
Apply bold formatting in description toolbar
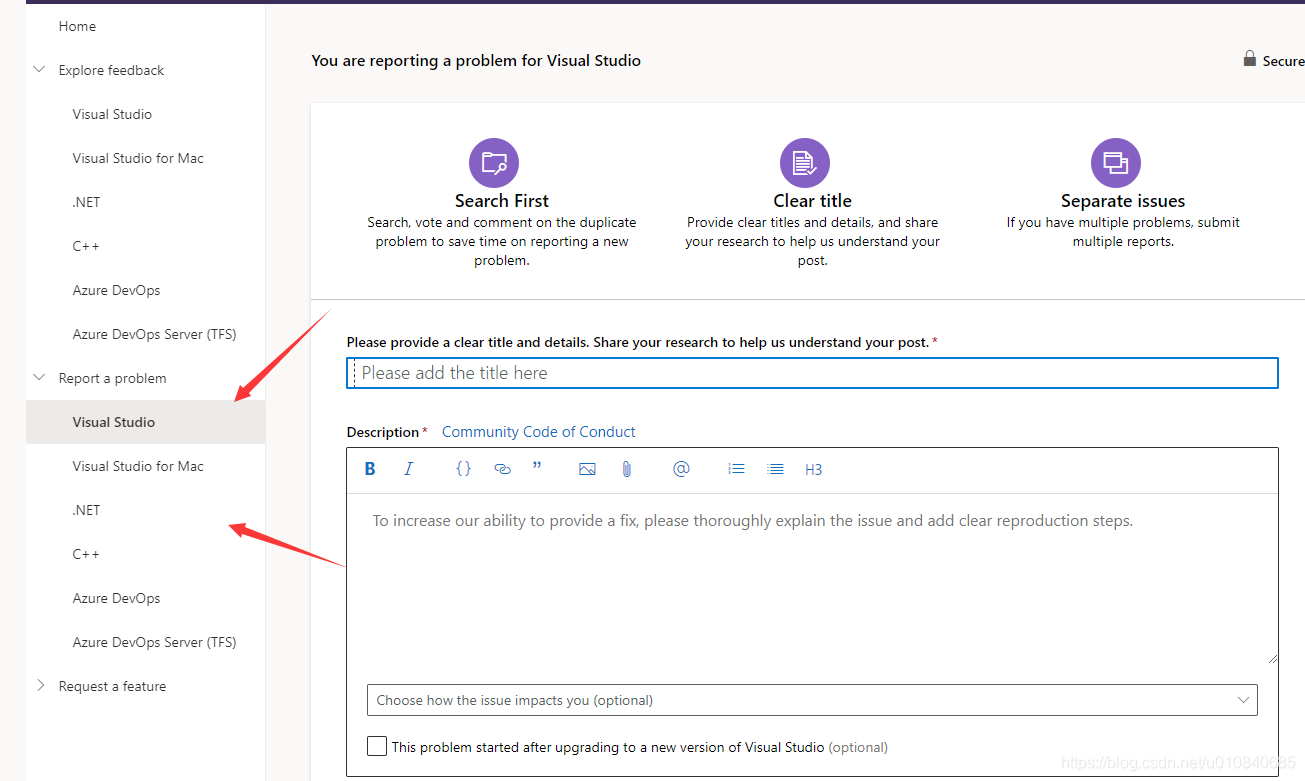[x=370, y=469]
